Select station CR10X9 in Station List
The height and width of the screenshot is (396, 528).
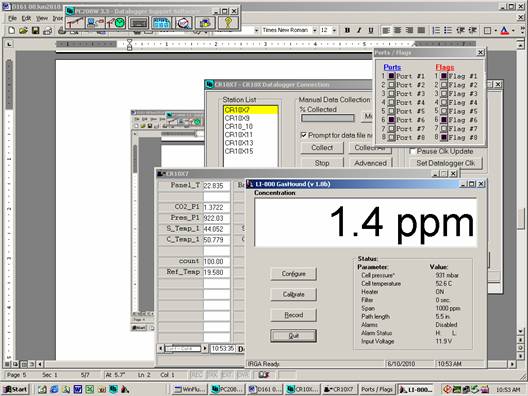(x=251, y=118)
